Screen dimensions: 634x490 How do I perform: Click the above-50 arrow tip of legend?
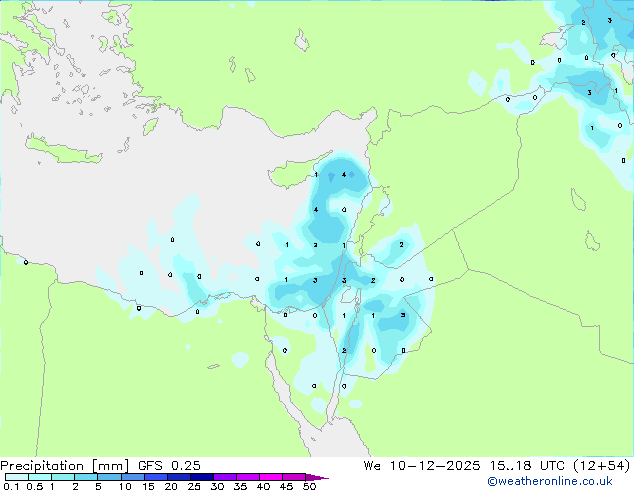point(317,478)
